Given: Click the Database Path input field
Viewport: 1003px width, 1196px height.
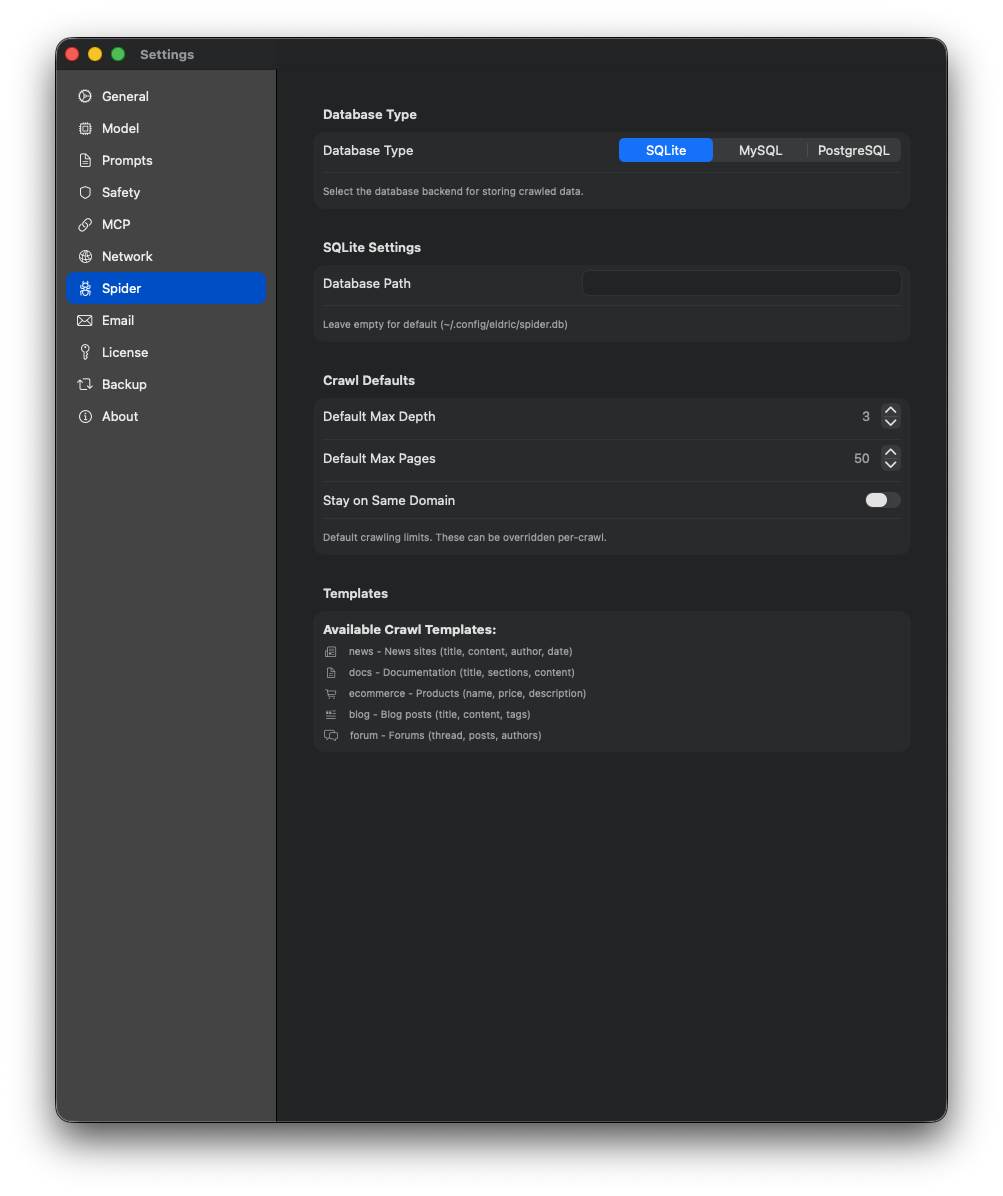Looking at the screenshot, I should click(740, 283).
